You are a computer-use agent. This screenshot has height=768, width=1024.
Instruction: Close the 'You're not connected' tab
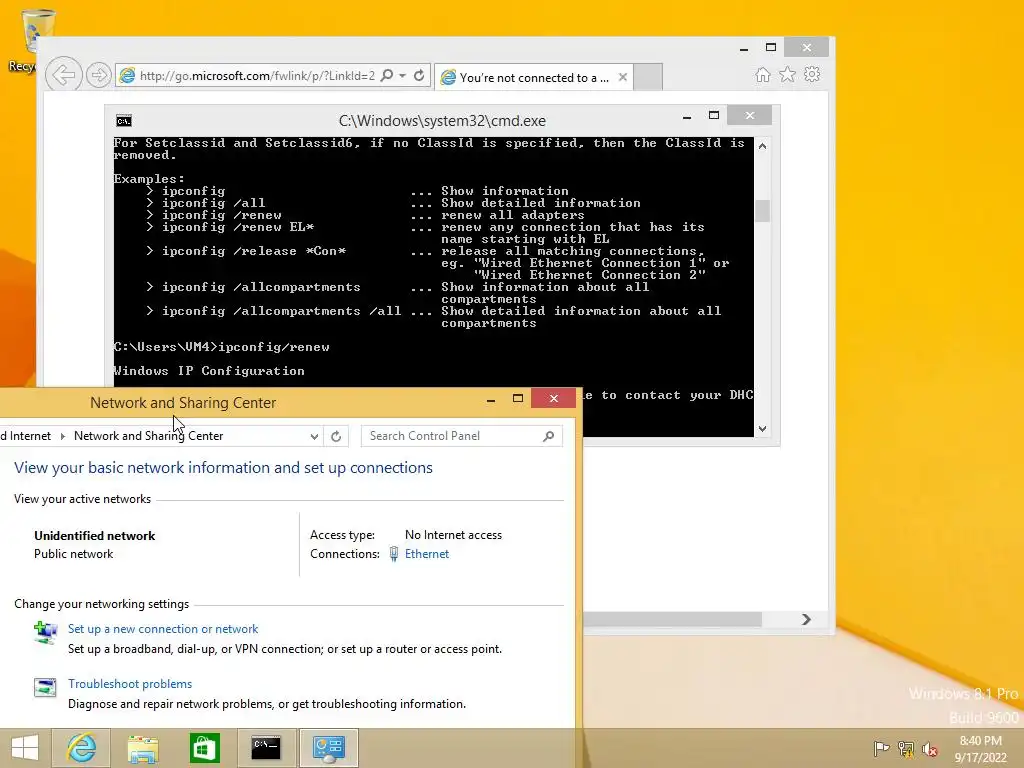click(623, 77)
